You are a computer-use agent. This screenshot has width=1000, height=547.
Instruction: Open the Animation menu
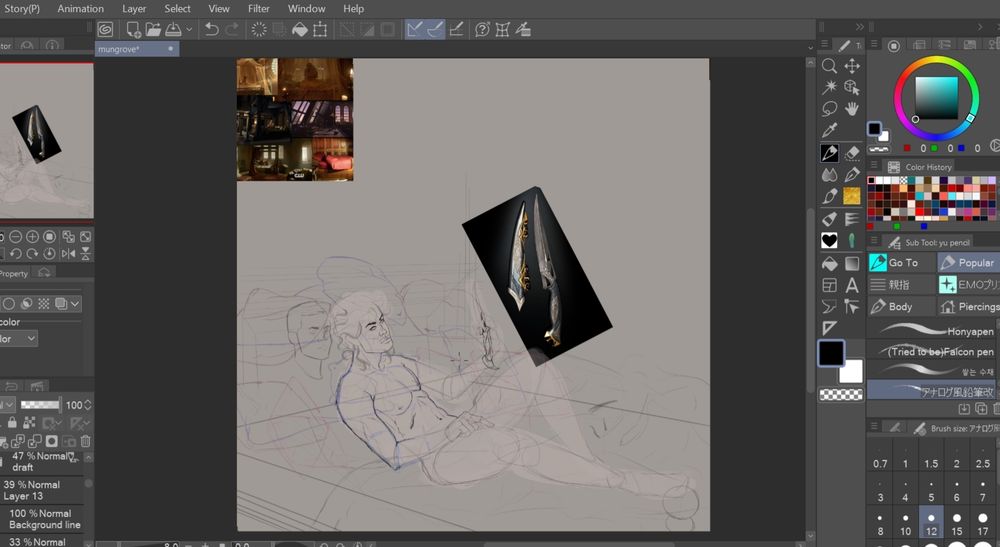pyautogui.click(x=80, y=9)
